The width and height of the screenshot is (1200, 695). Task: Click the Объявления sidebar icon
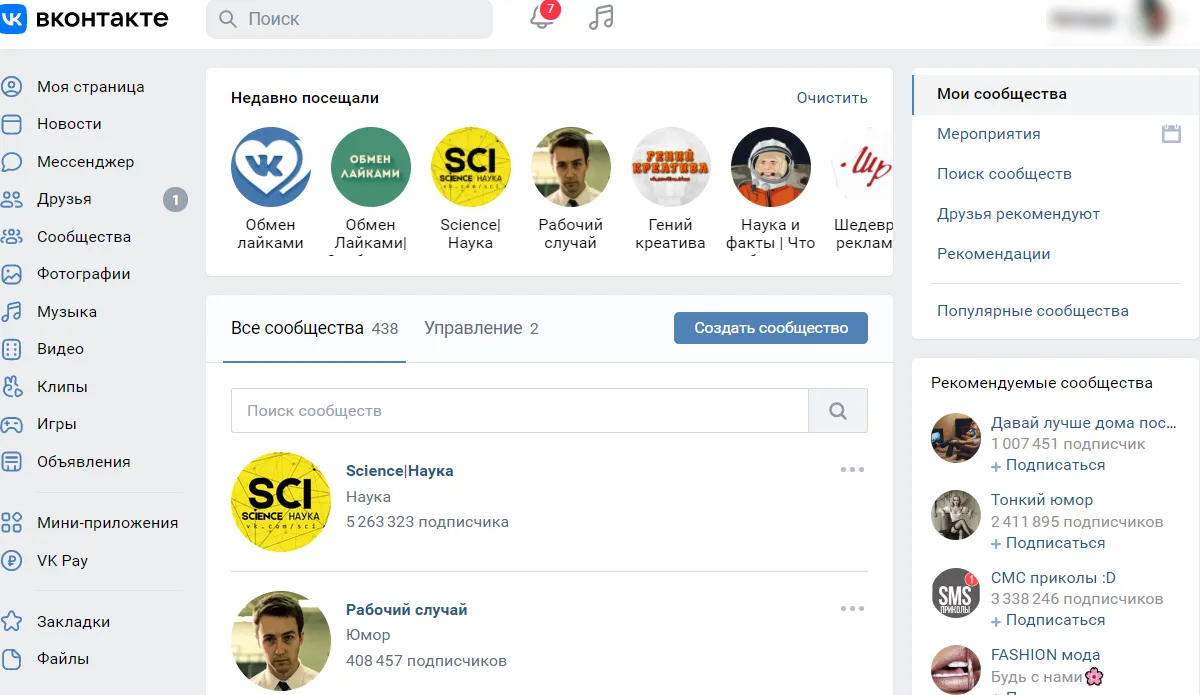(12, 462)
